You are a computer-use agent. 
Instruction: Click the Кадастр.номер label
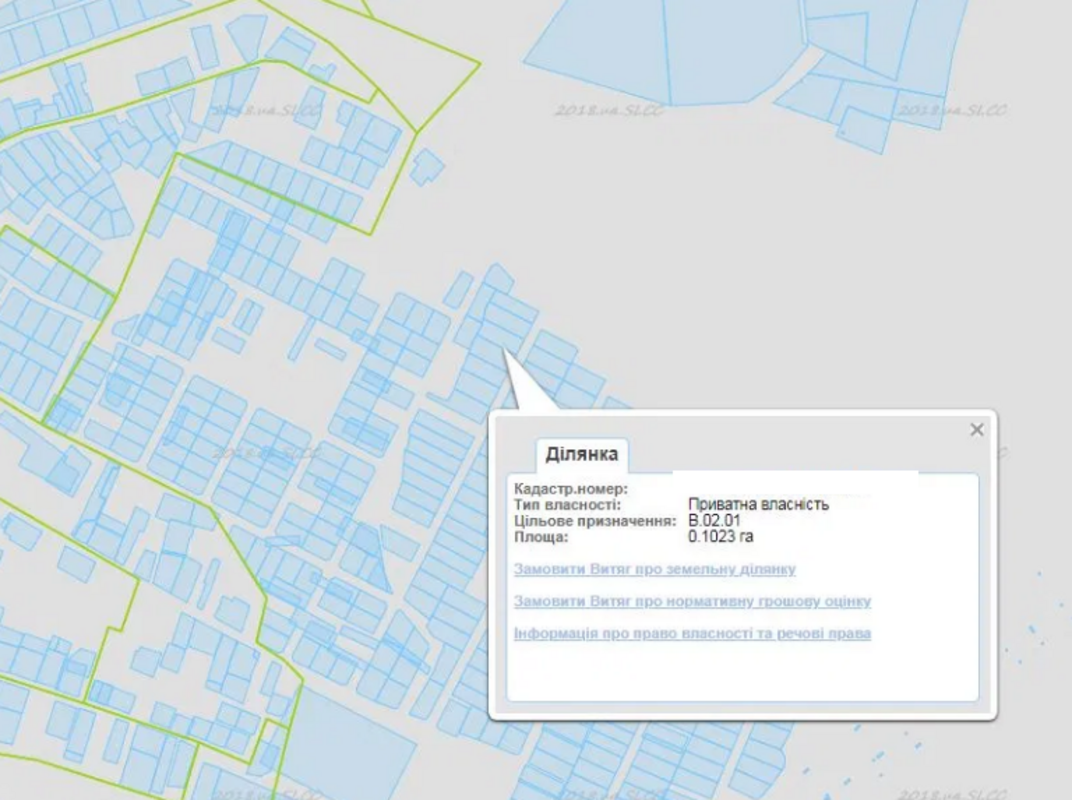tap(570, 488)
